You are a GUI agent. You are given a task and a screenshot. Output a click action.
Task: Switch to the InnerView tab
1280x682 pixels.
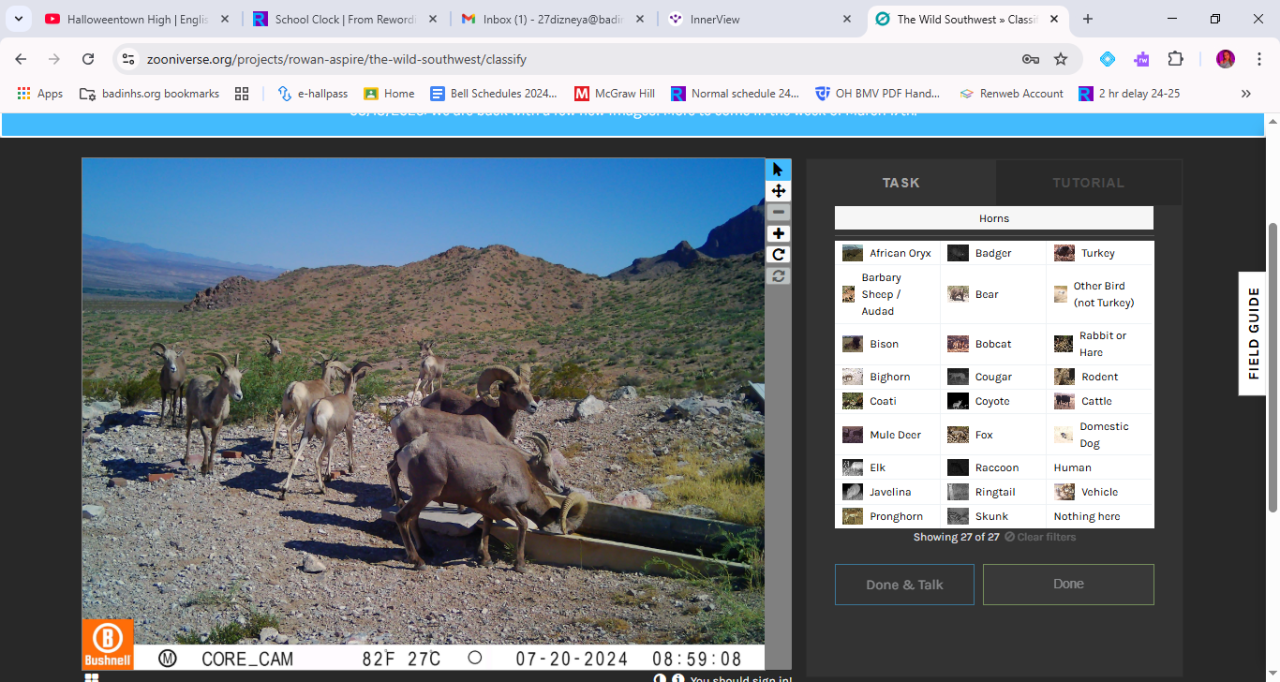click(761, 19)
